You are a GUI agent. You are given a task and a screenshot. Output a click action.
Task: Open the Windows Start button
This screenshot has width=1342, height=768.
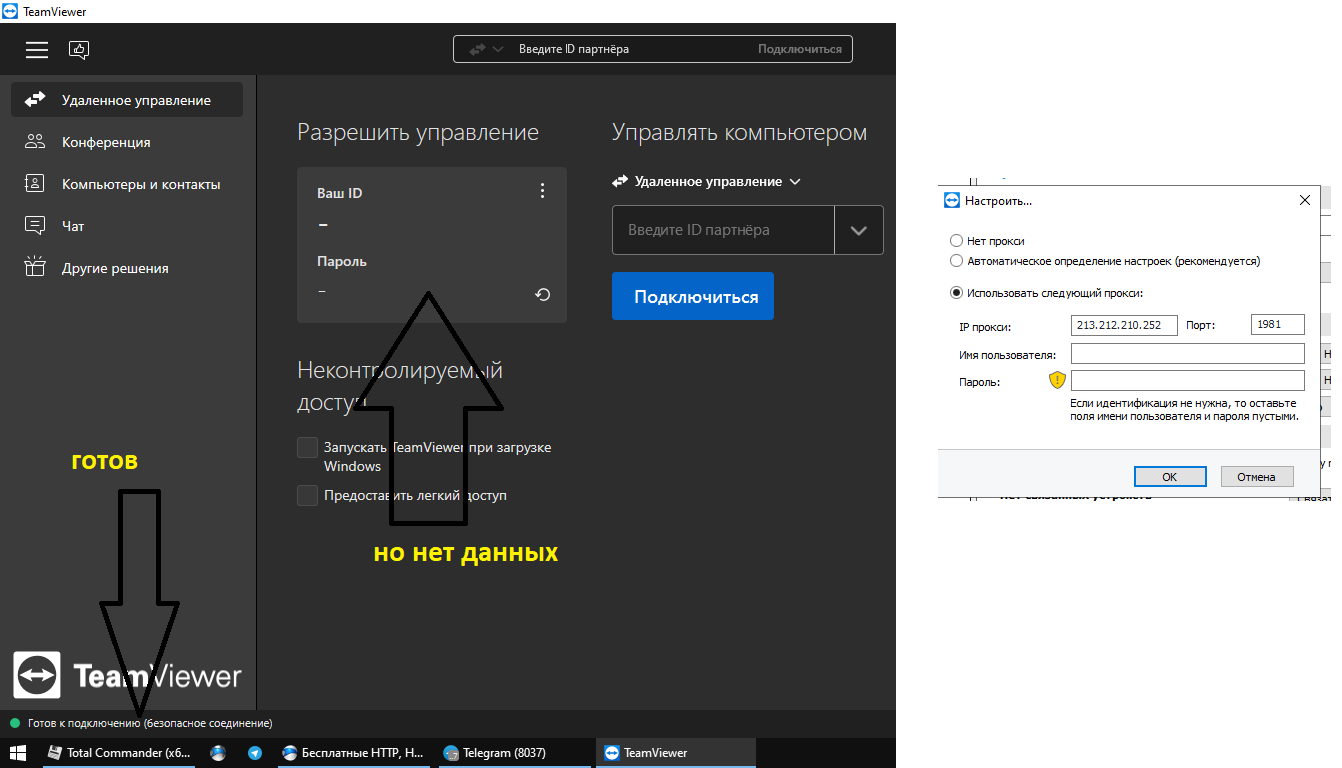tap(18, 753)
